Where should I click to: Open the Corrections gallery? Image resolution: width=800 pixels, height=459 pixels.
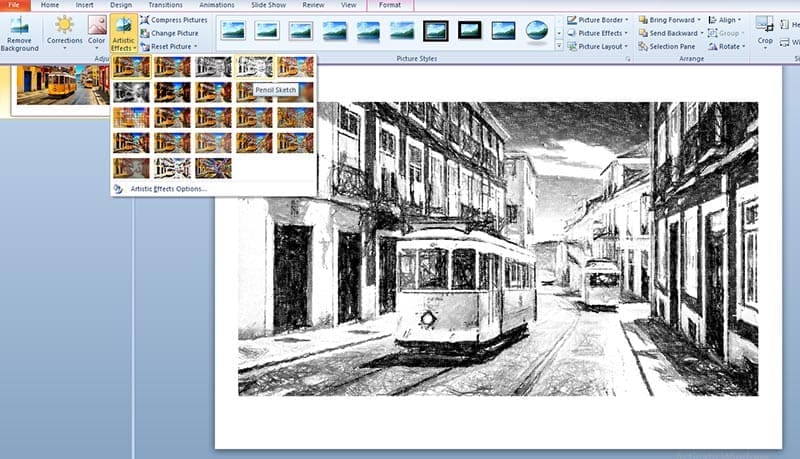click(65, 33)
